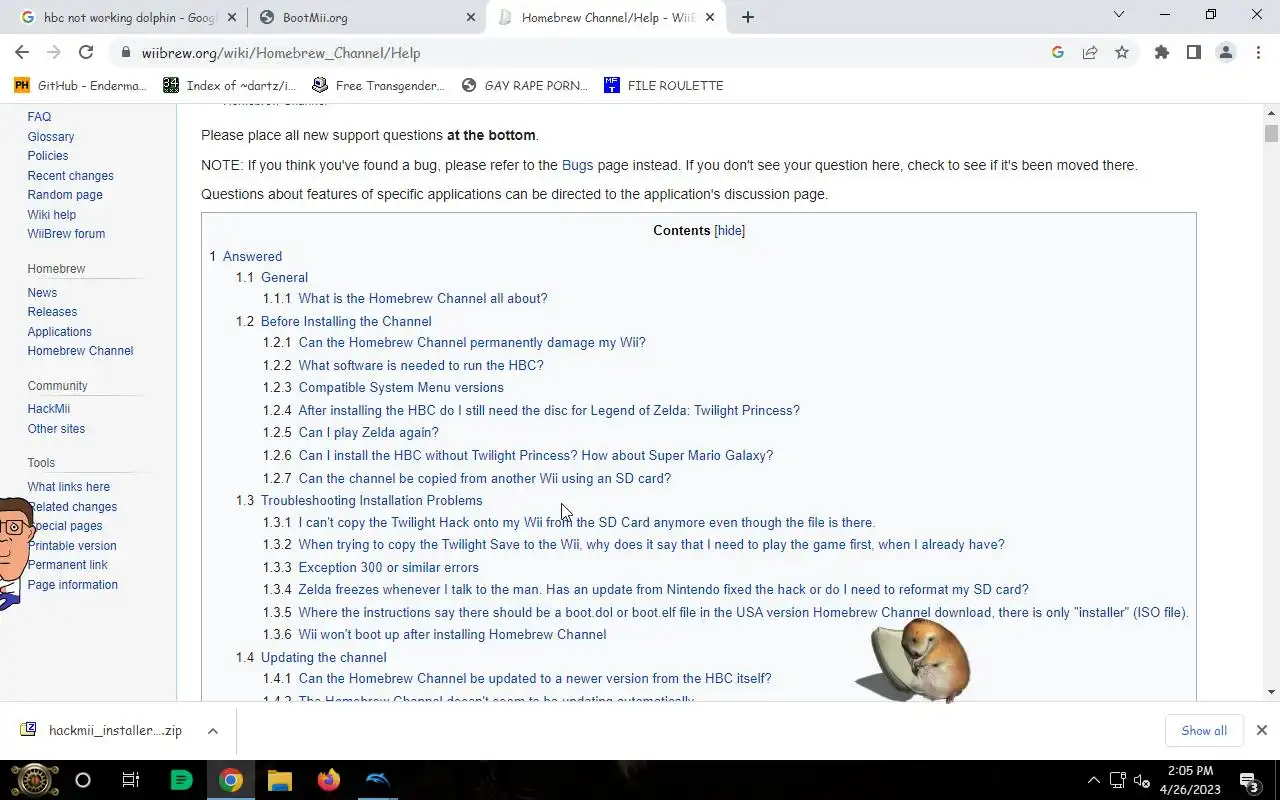The height and width of the screenshot is (800, 1280).
Task: Go back to the previous page
Action: tap(22, 53)
